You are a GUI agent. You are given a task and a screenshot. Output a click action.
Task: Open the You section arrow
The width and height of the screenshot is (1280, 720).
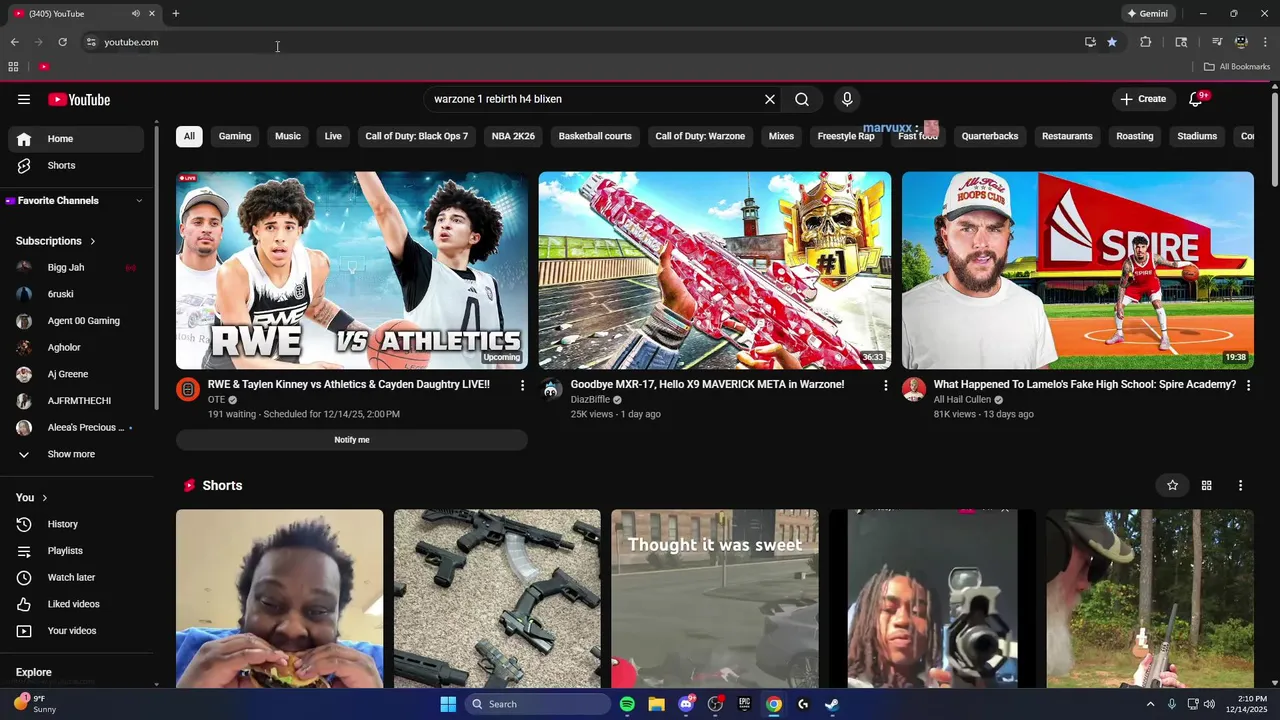(x=44, y=498)
